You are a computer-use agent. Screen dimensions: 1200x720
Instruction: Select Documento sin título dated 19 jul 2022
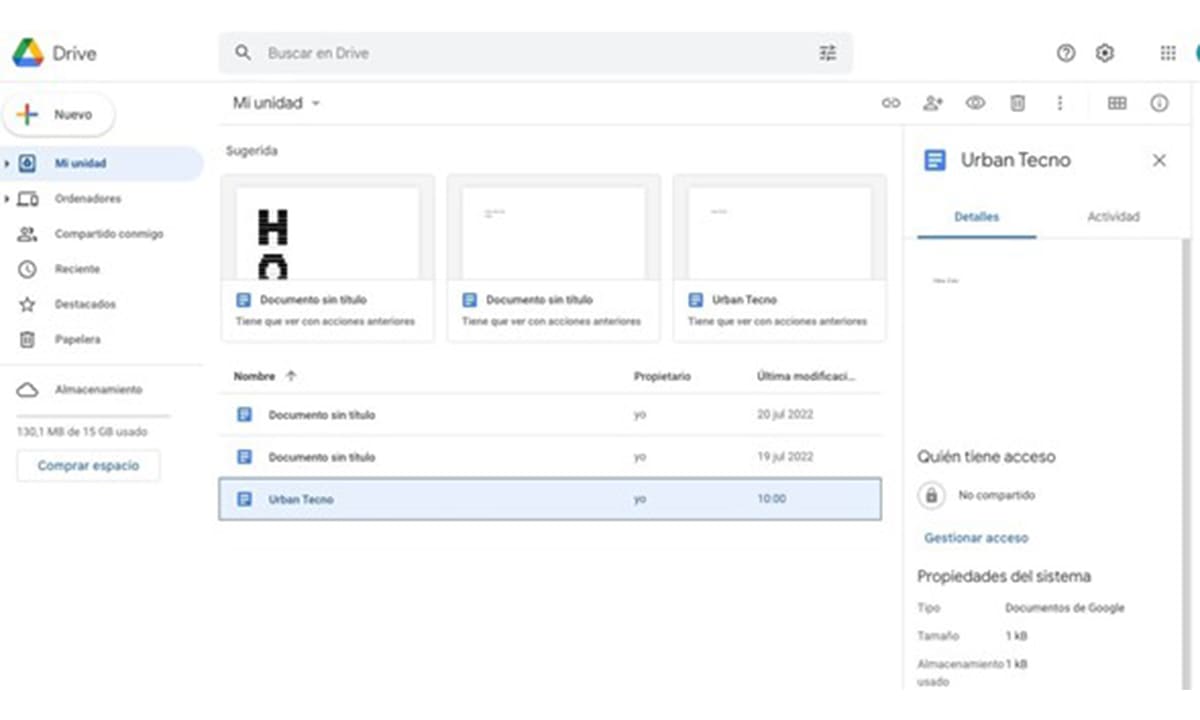pyautogui.click(x=550, y=457)
